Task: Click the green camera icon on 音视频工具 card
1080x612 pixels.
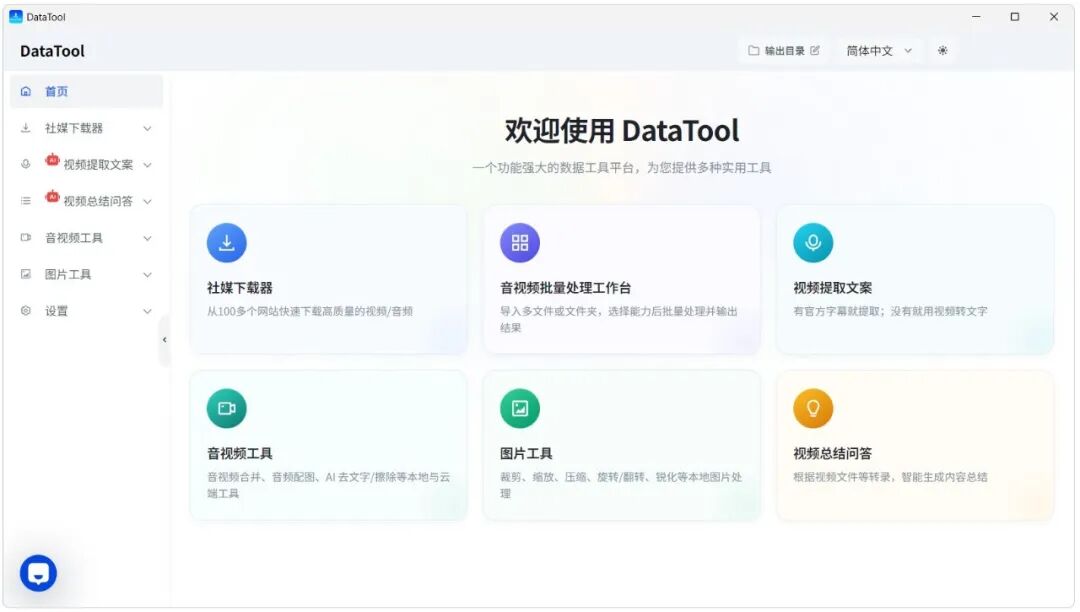Action: coord(227,409)
